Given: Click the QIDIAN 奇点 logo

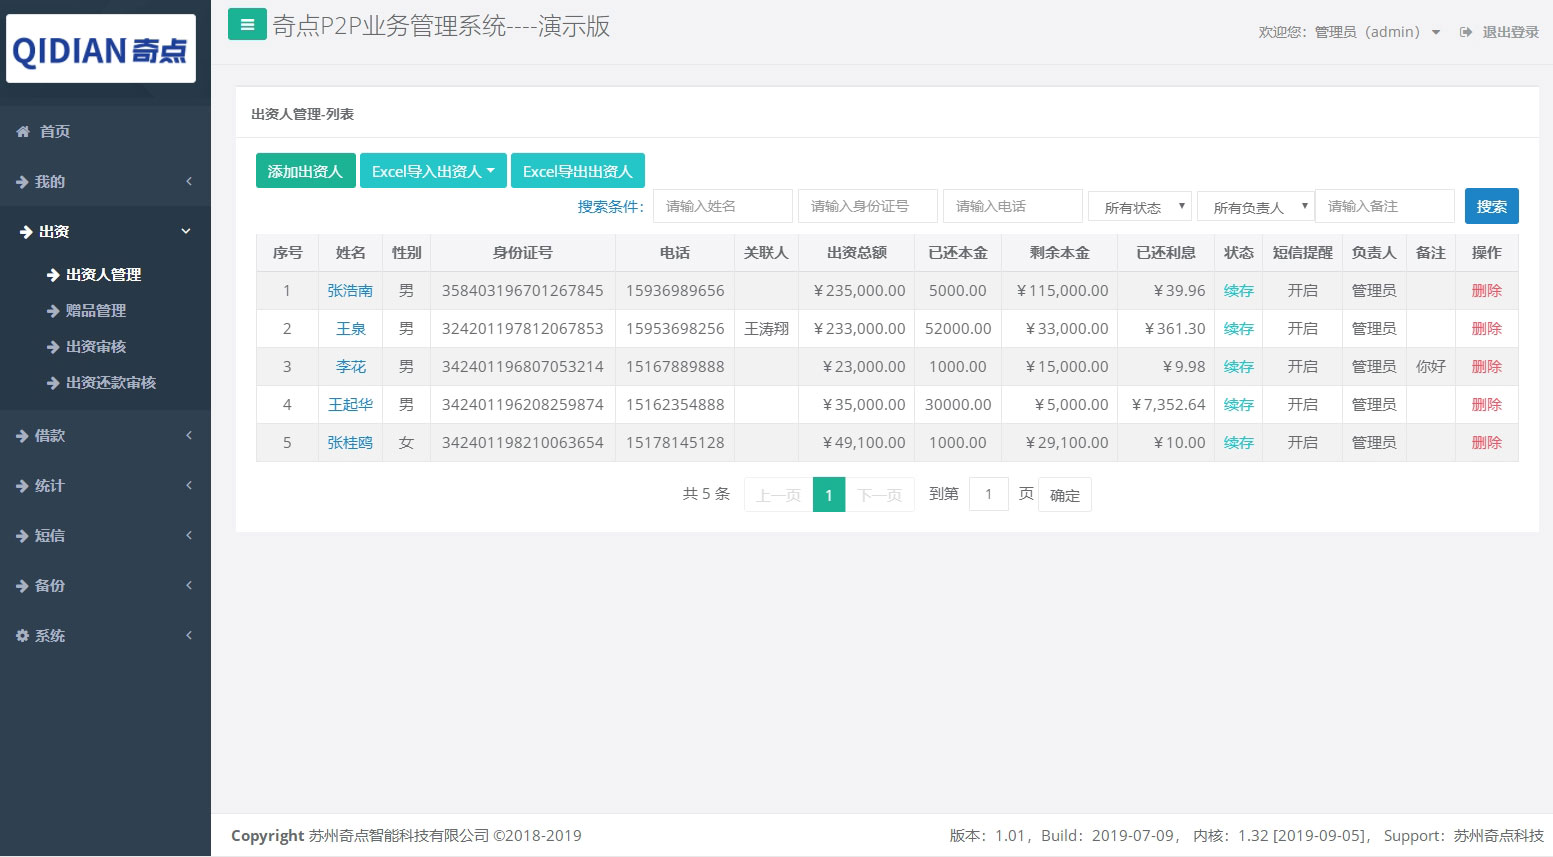Looking at the screenshot, I should click(x=100, y=48).
